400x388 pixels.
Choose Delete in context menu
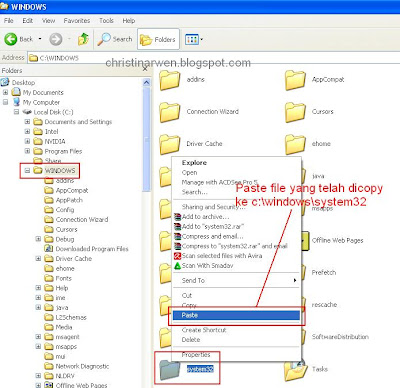237,340
